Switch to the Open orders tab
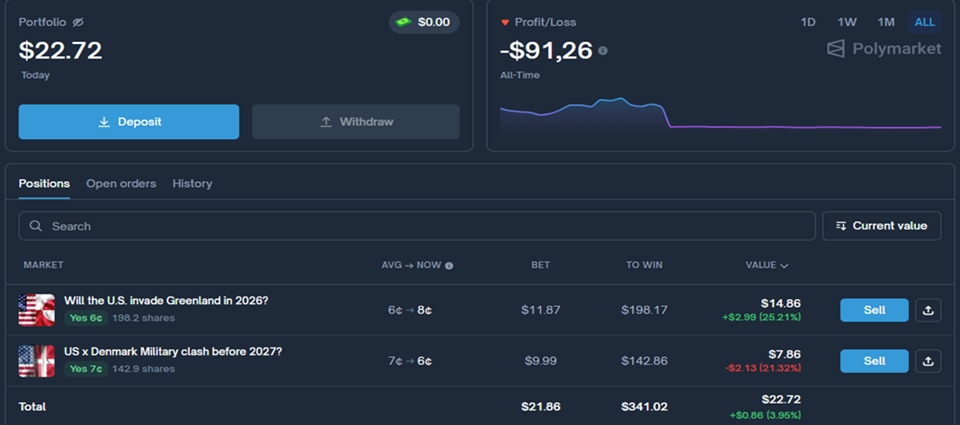The image size is (960, 425). click(x=121, y=184)
